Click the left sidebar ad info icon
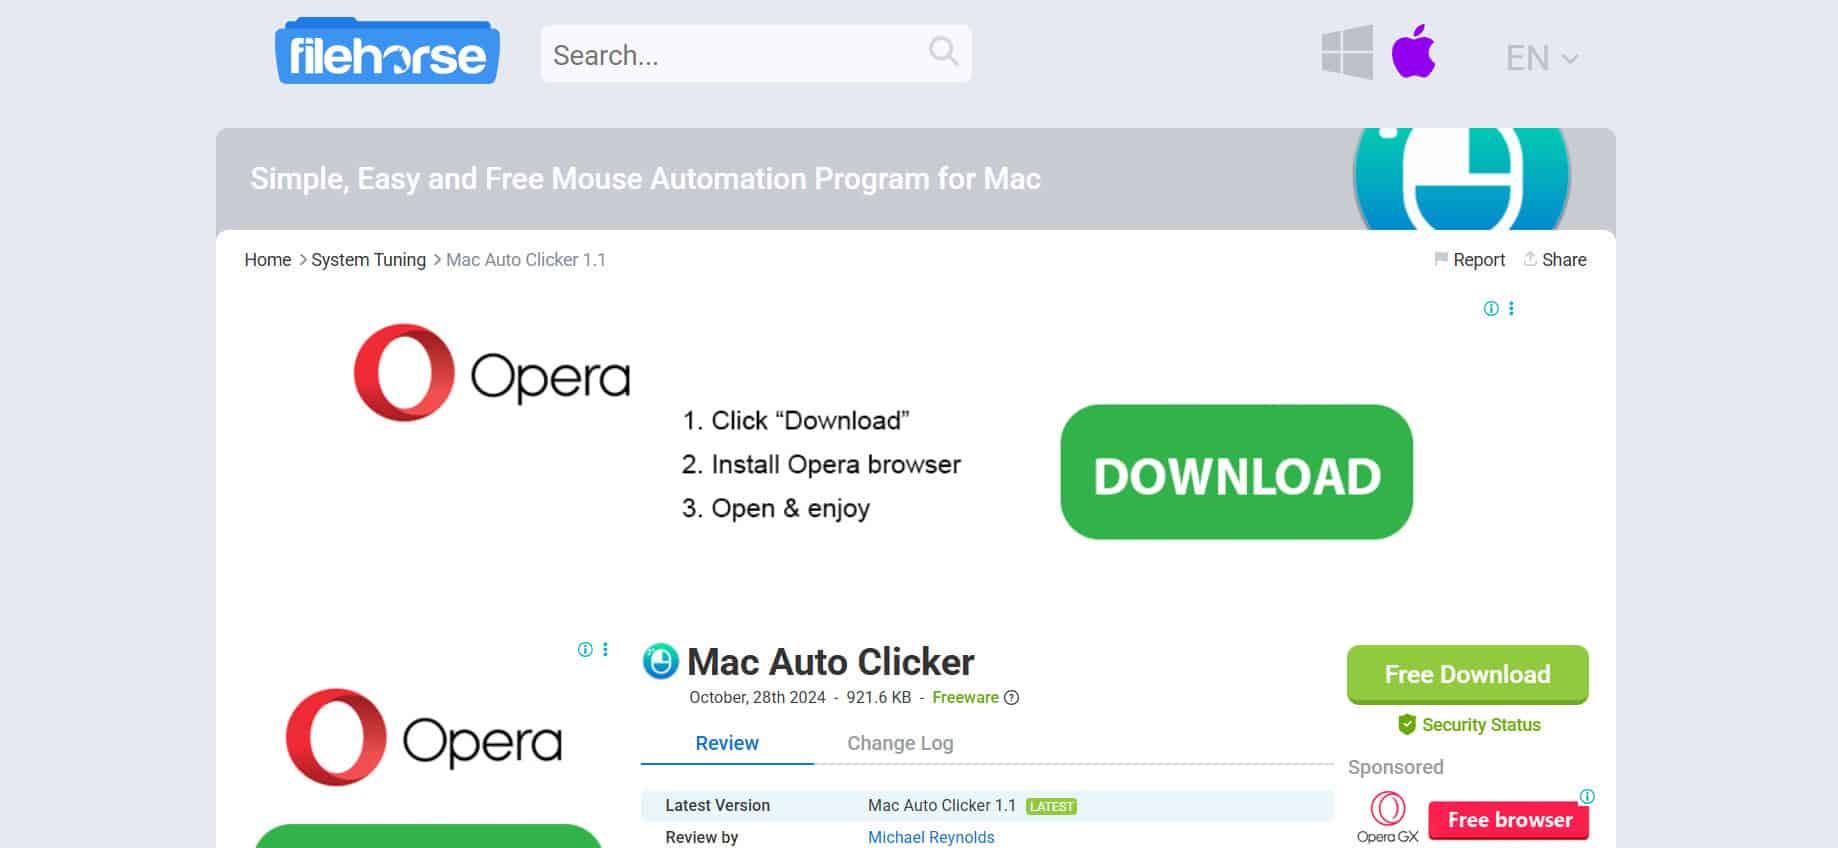The image size is (1838, 848). 585,650
